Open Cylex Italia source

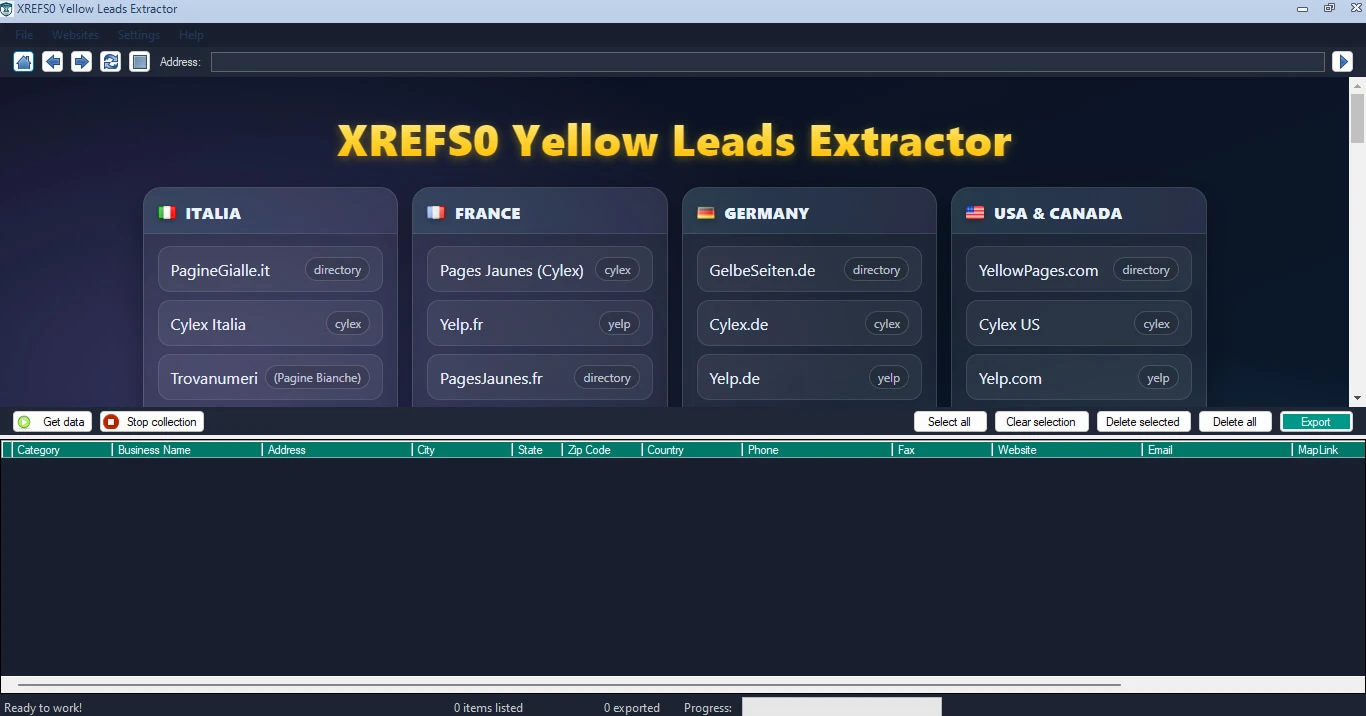[270, 324]
